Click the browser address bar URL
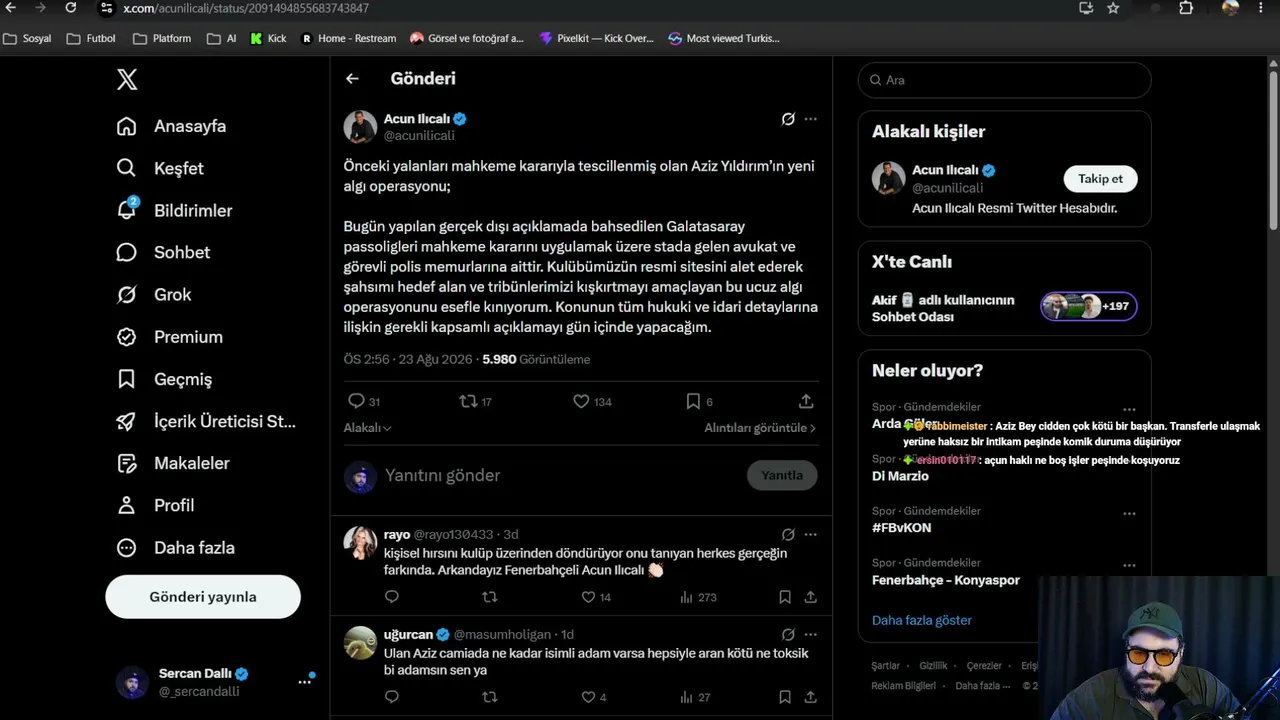1280x720 pixels. pyautogui.click(x=246, y=8)
